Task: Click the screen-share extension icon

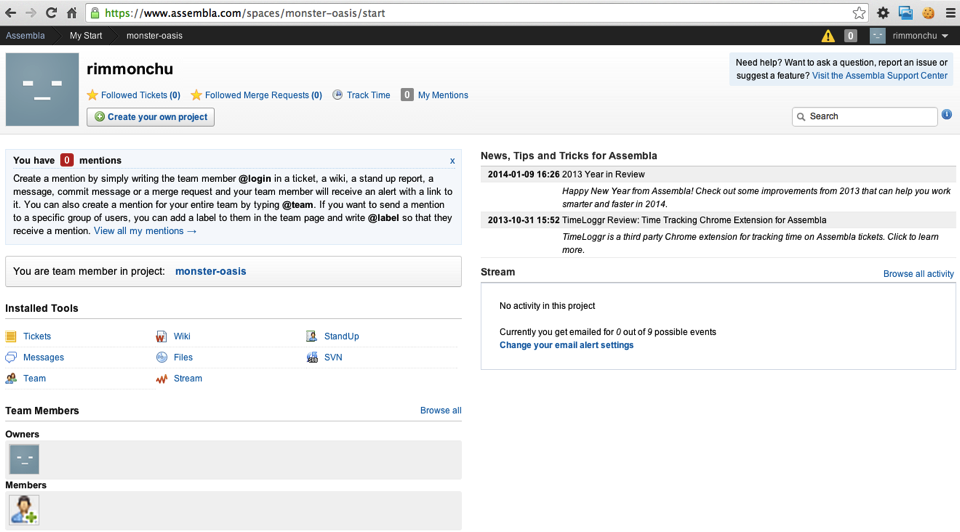Action: pos(906,13)
